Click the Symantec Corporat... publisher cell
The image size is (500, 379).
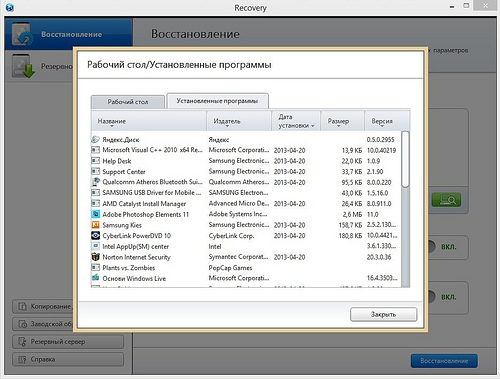238,257
